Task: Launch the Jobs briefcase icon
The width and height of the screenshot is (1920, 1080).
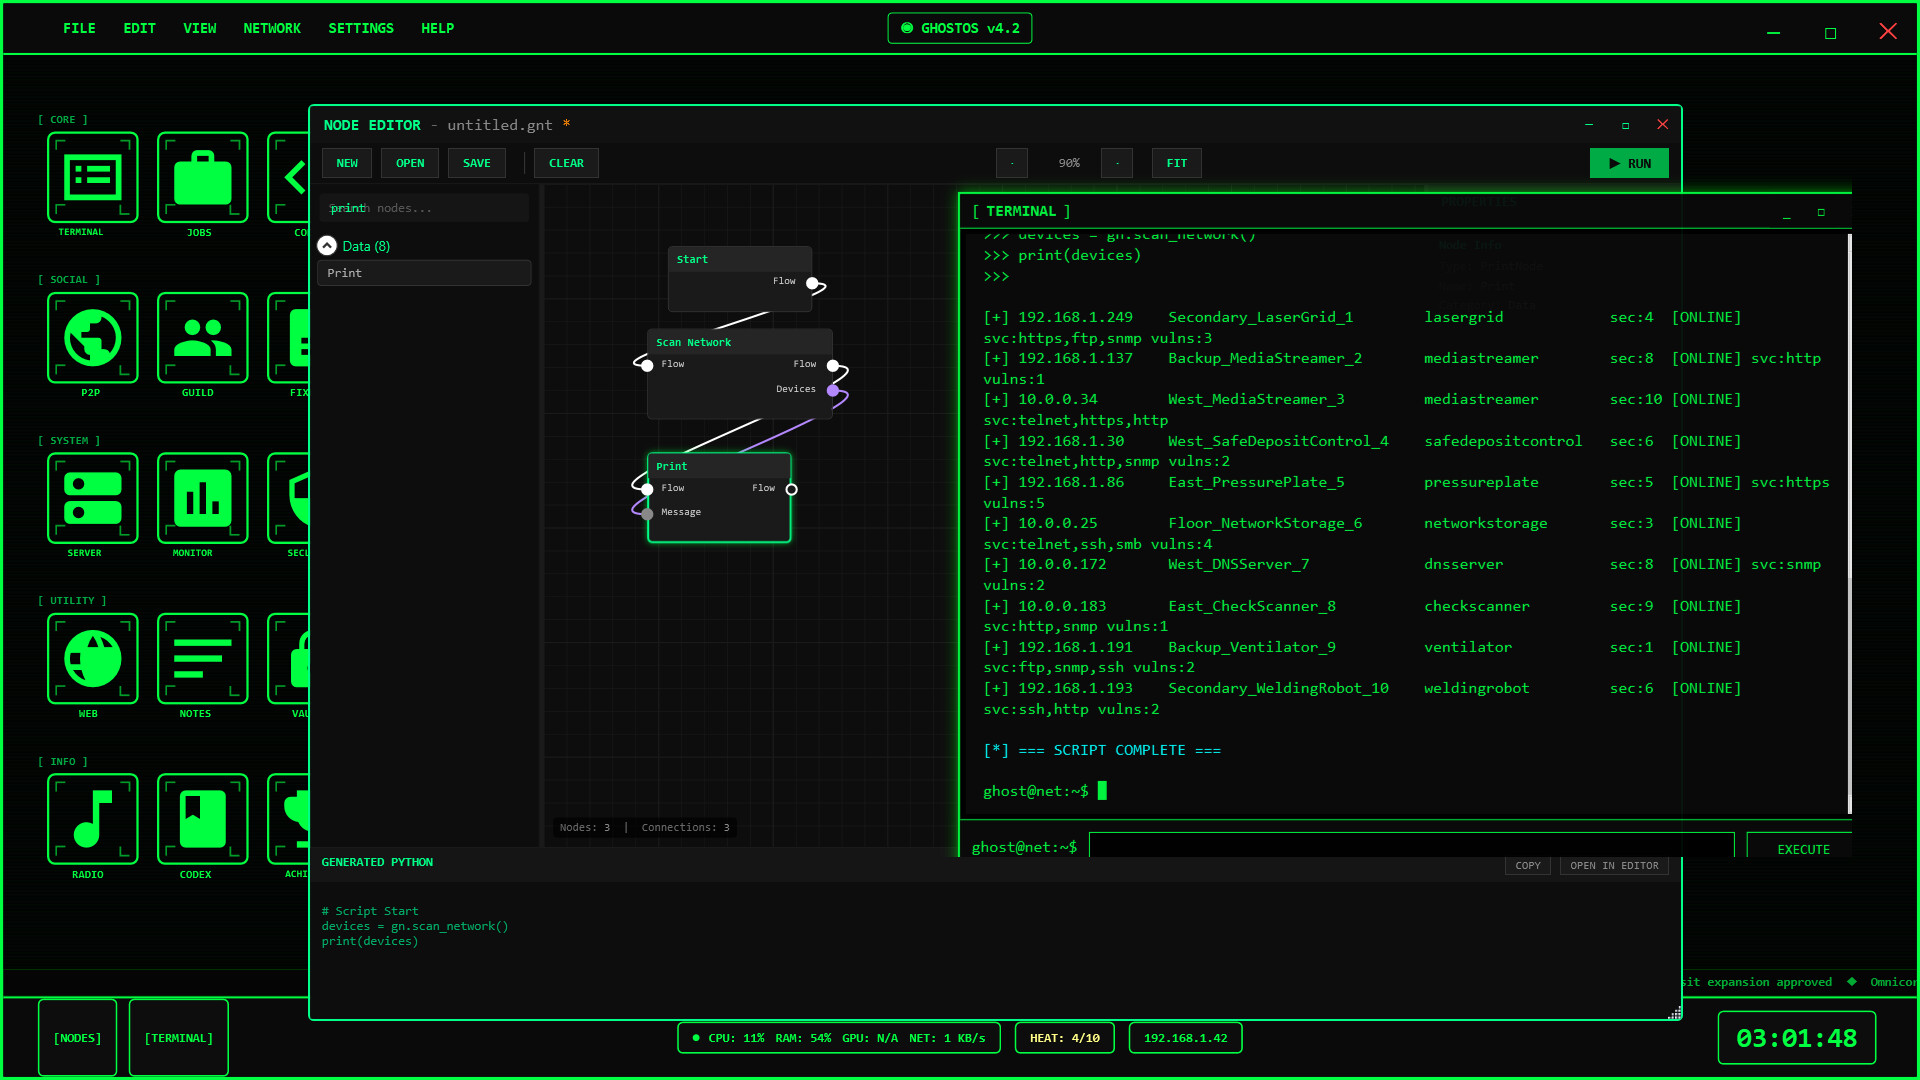Action: click(202, 177)
